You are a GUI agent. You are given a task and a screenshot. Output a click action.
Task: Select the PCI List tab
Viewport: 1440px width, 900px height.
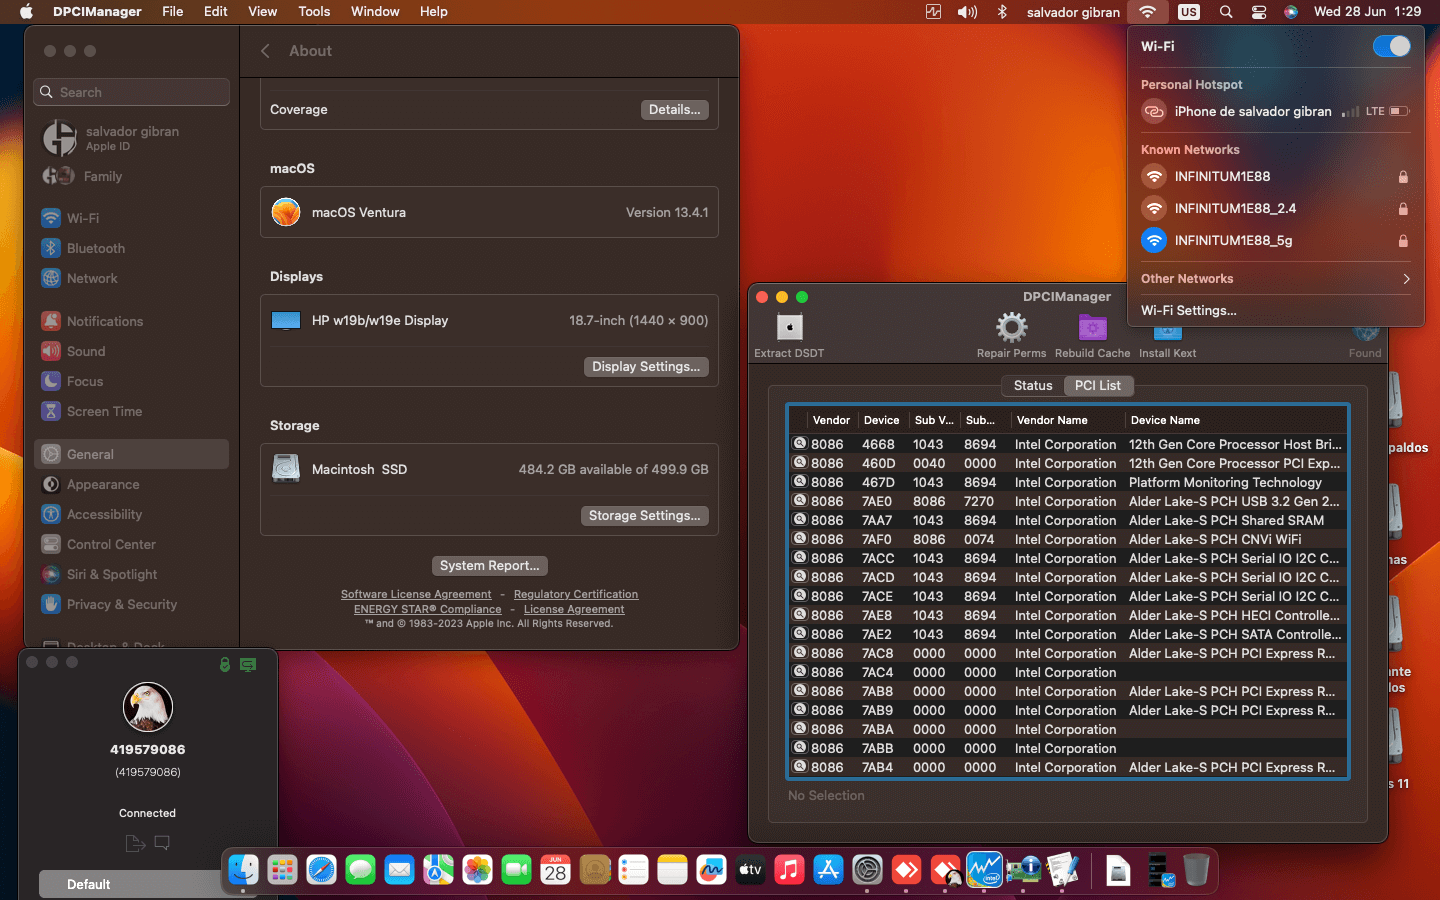(1098, 386)
